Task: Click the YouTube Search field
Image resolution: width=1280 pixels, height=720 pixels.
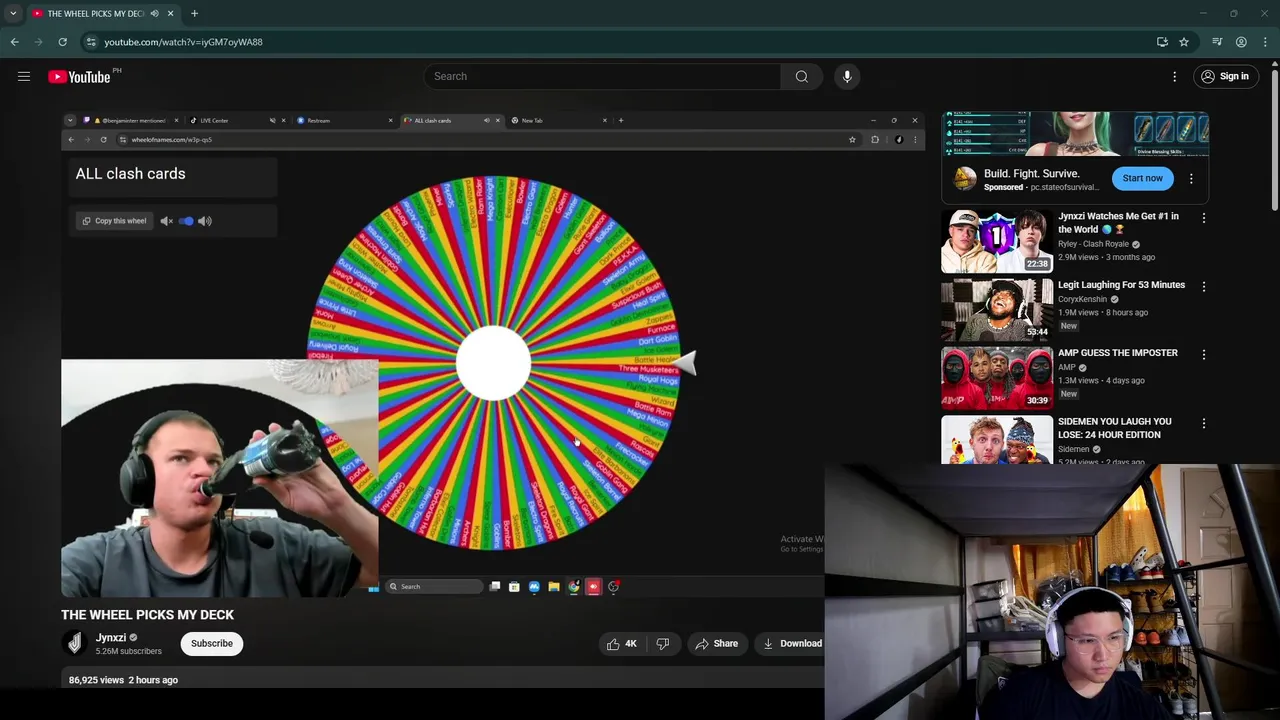Action: point(602,76)
